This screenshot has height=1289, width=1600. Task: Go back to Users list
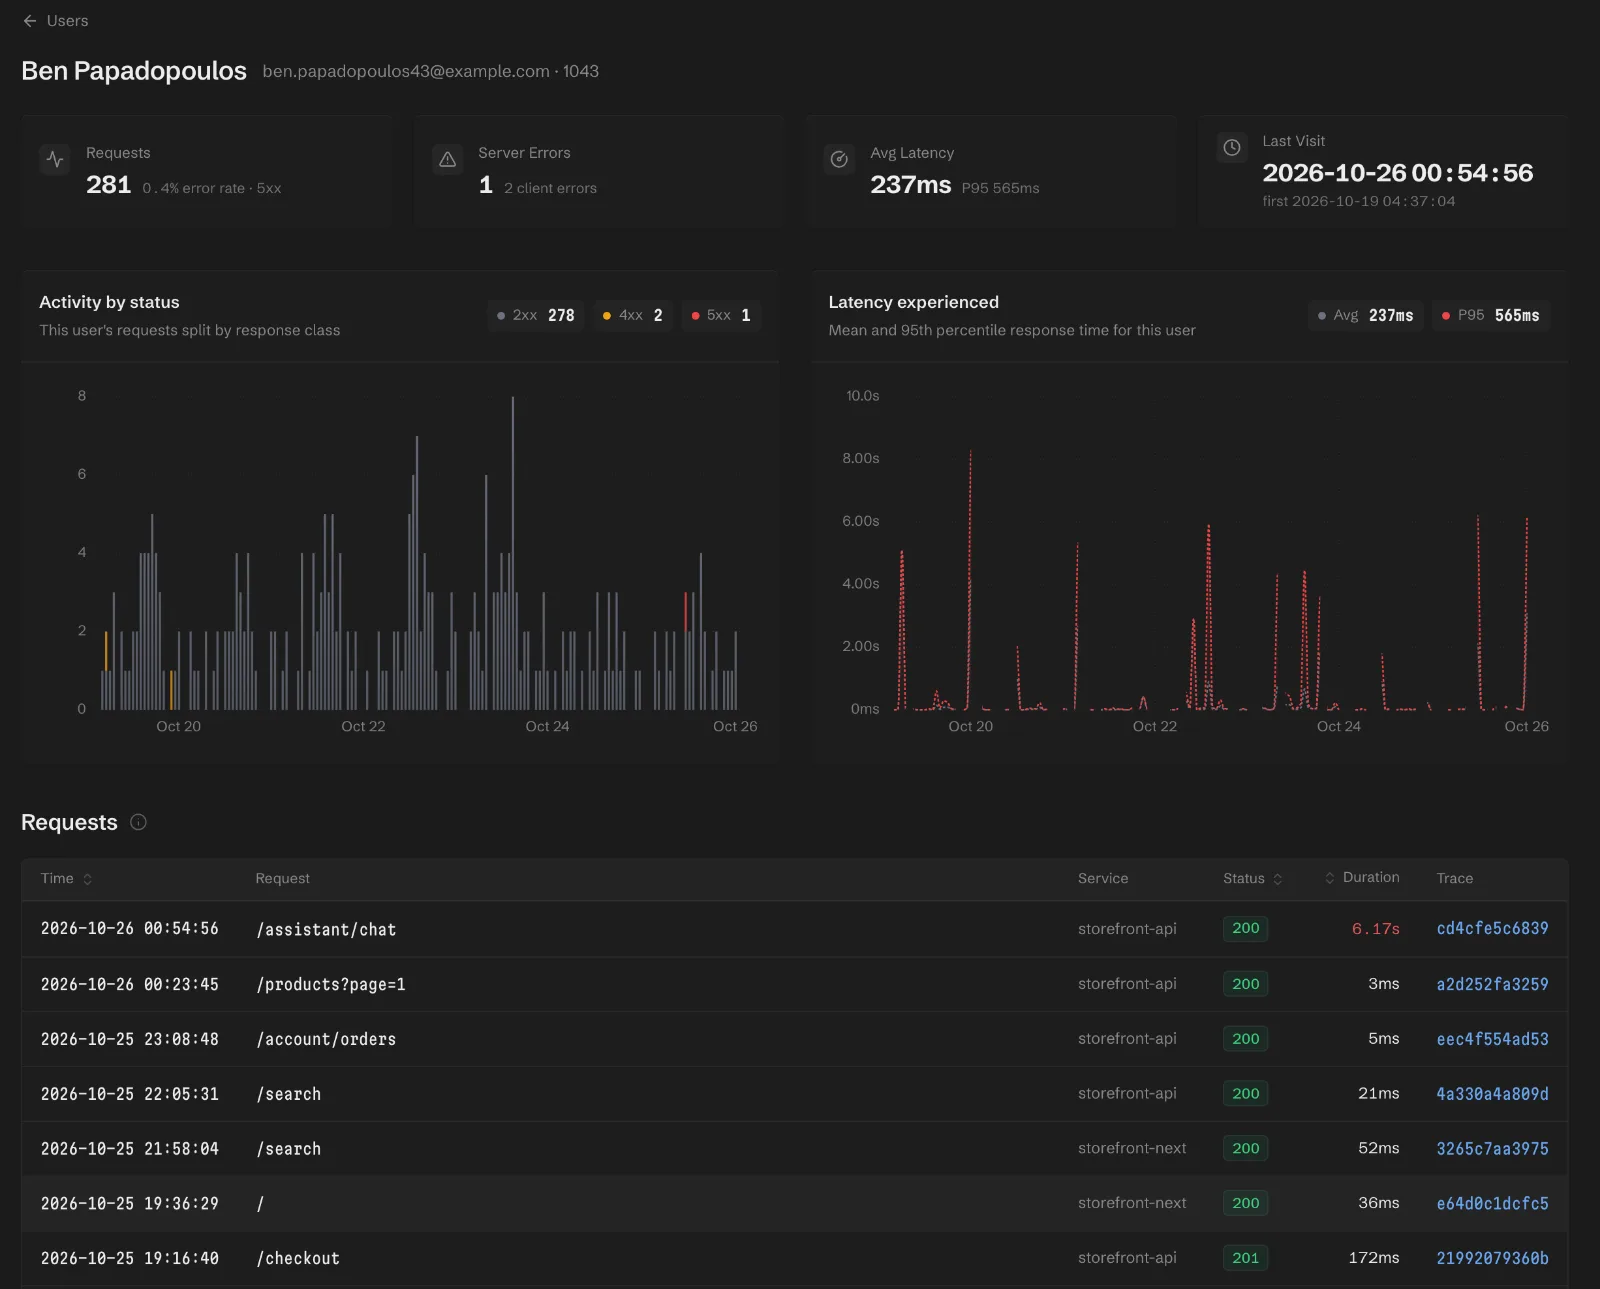pyautogui.click(x=56, y=21)
